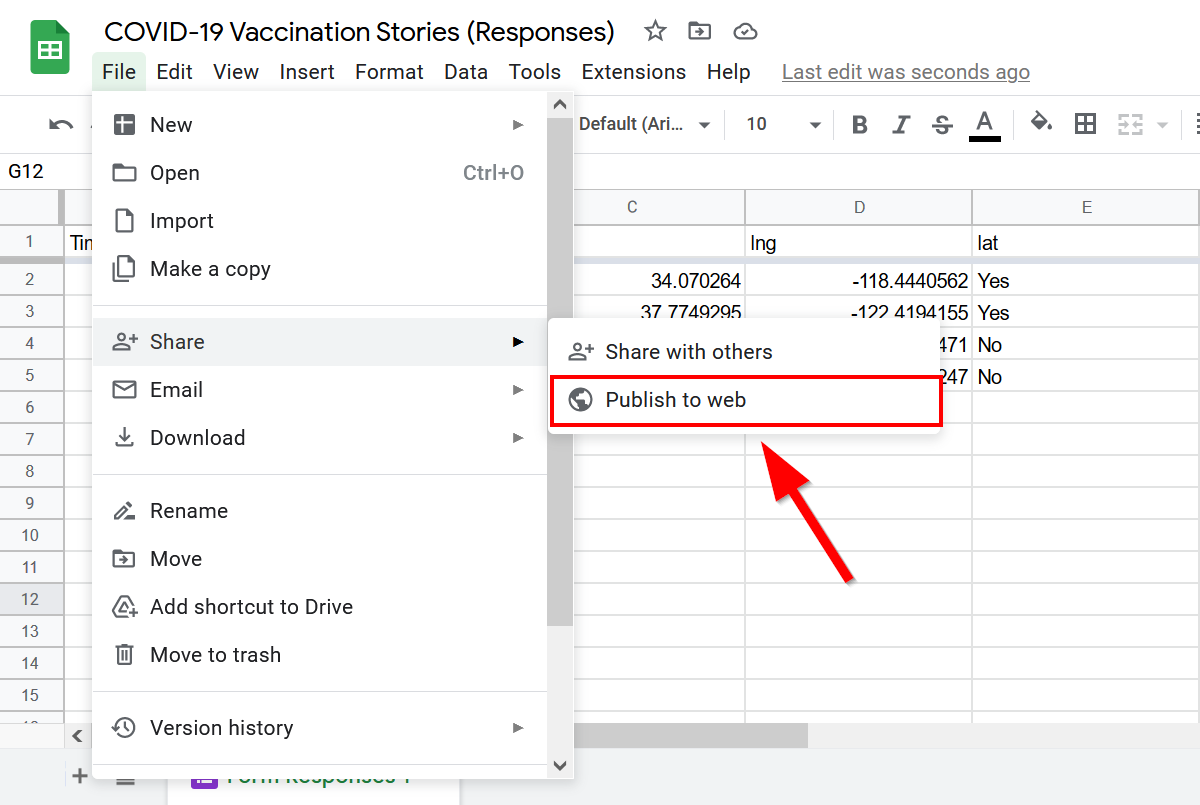Toggle strikethrough formatting
This screenshot has height=805, width=1200.
pos(942,125)
